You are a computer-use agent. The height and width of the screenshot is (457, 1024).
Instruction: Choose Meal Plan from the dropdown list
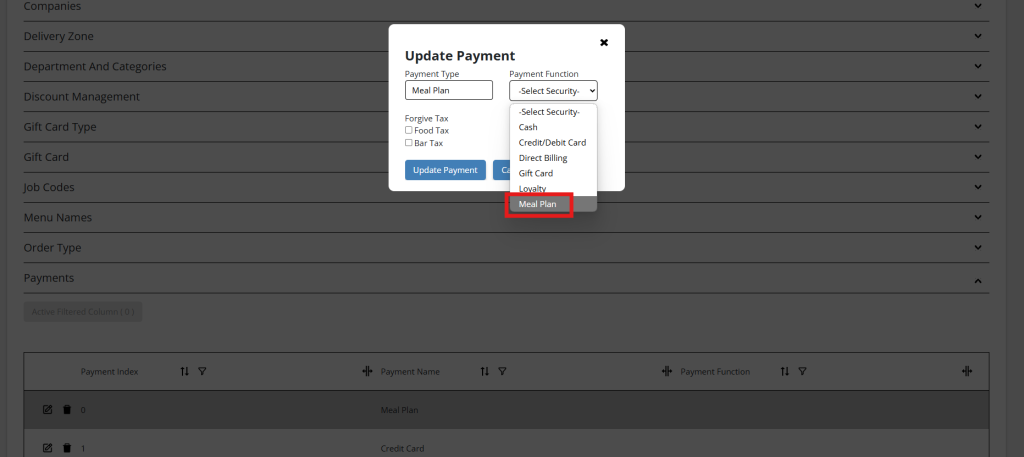pos(553,204)
